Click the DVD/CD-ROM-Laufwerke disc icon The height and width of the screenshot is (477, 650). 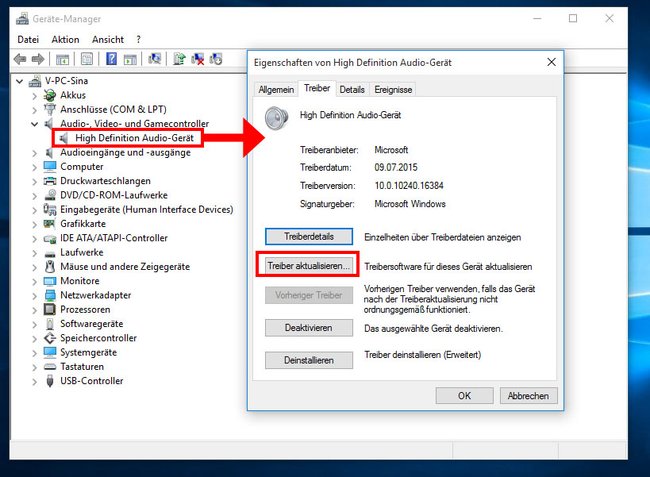[50, 195]
